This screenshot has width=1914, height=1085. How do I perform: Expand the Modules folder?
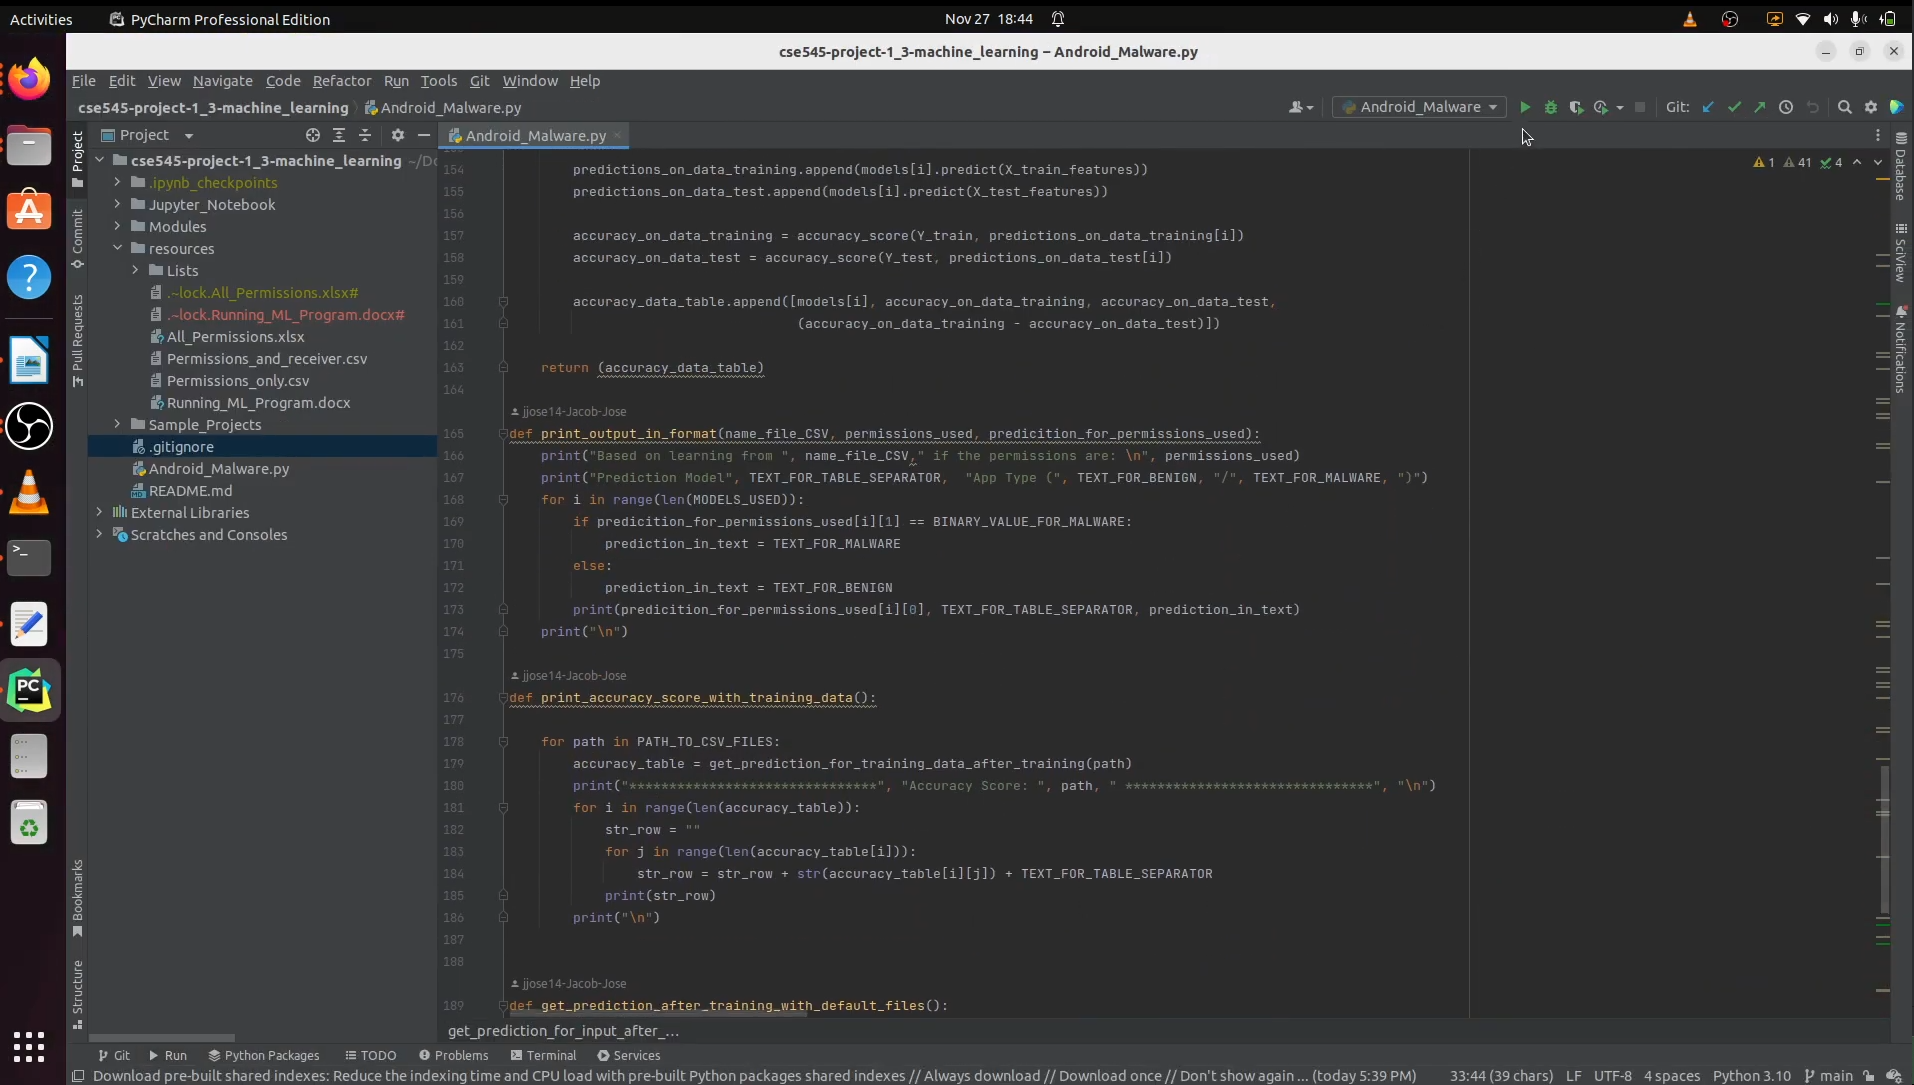coord(117,226)
